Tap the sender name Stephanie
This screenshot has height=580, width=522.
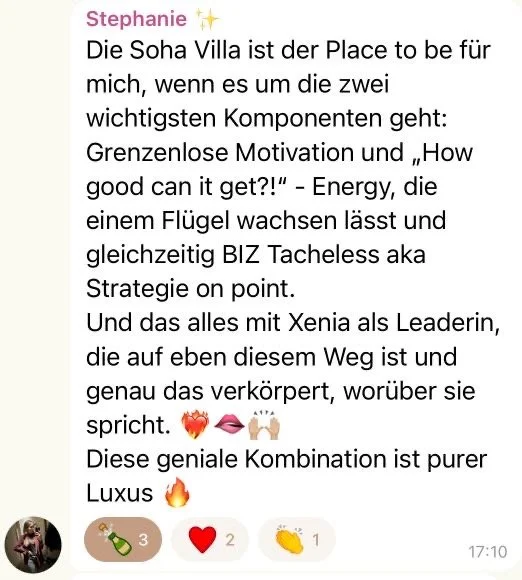point(136,19)
